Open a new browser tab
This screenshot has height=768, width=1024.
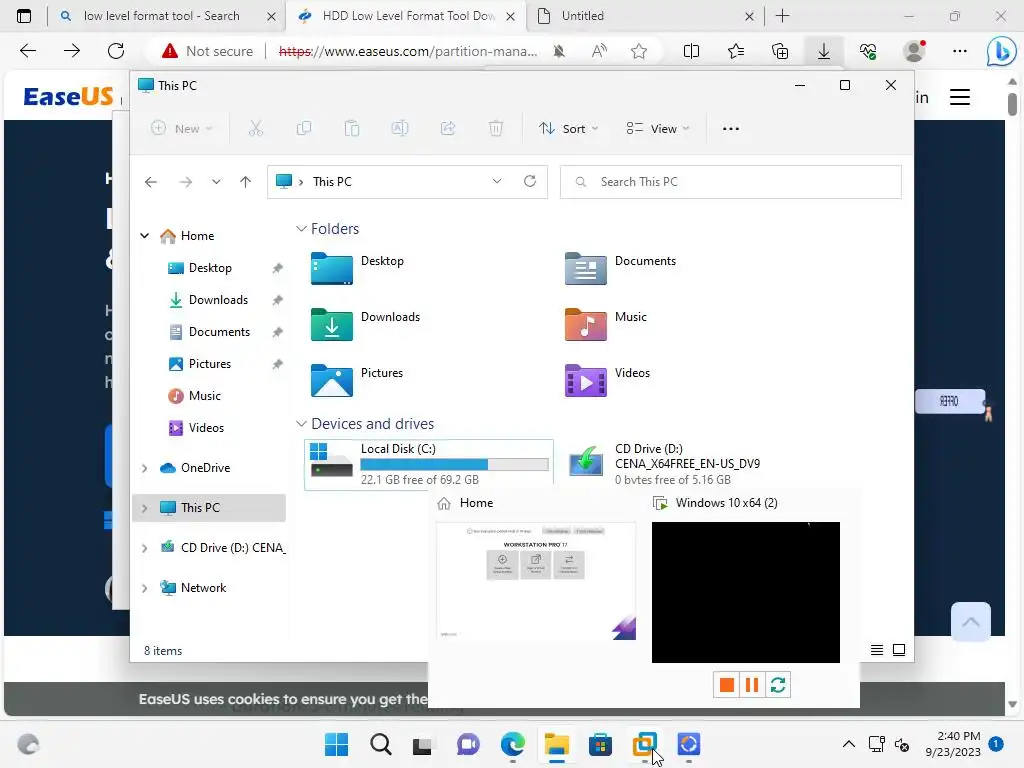click(782, 16)
